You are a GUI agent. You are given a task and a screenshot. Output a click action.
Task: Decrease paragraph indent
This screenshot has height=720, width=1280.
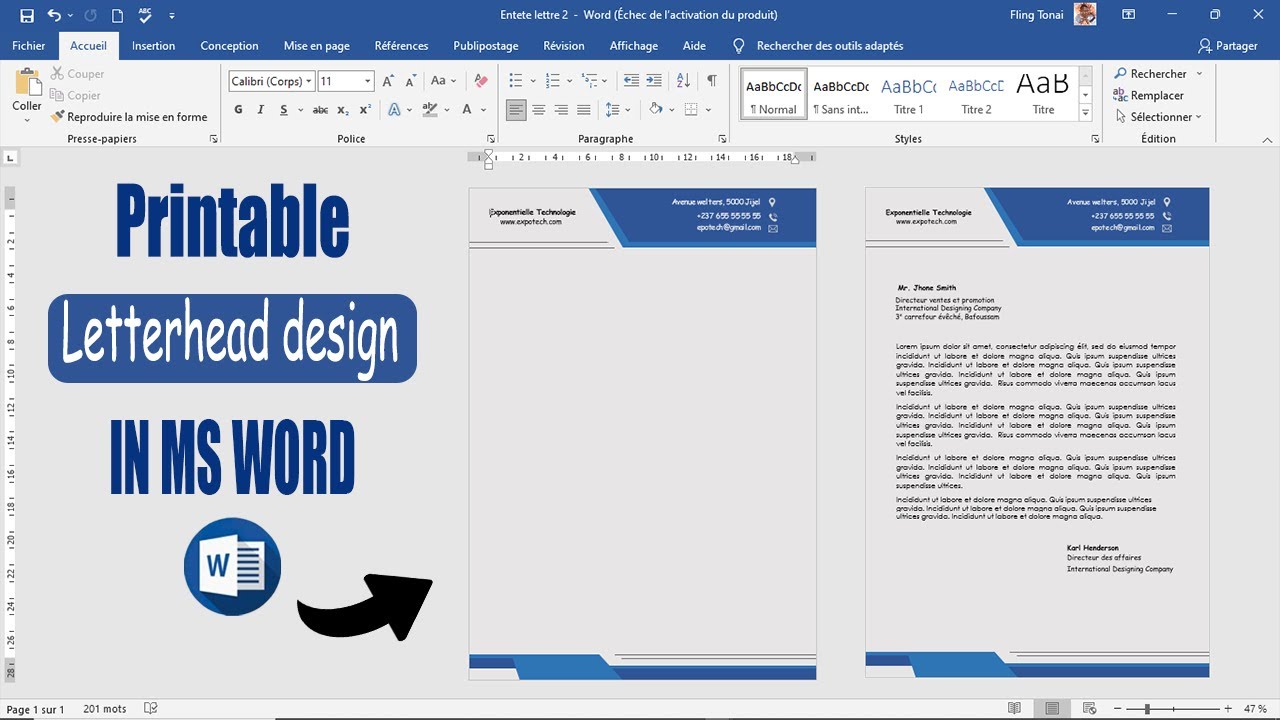point(631,81)
